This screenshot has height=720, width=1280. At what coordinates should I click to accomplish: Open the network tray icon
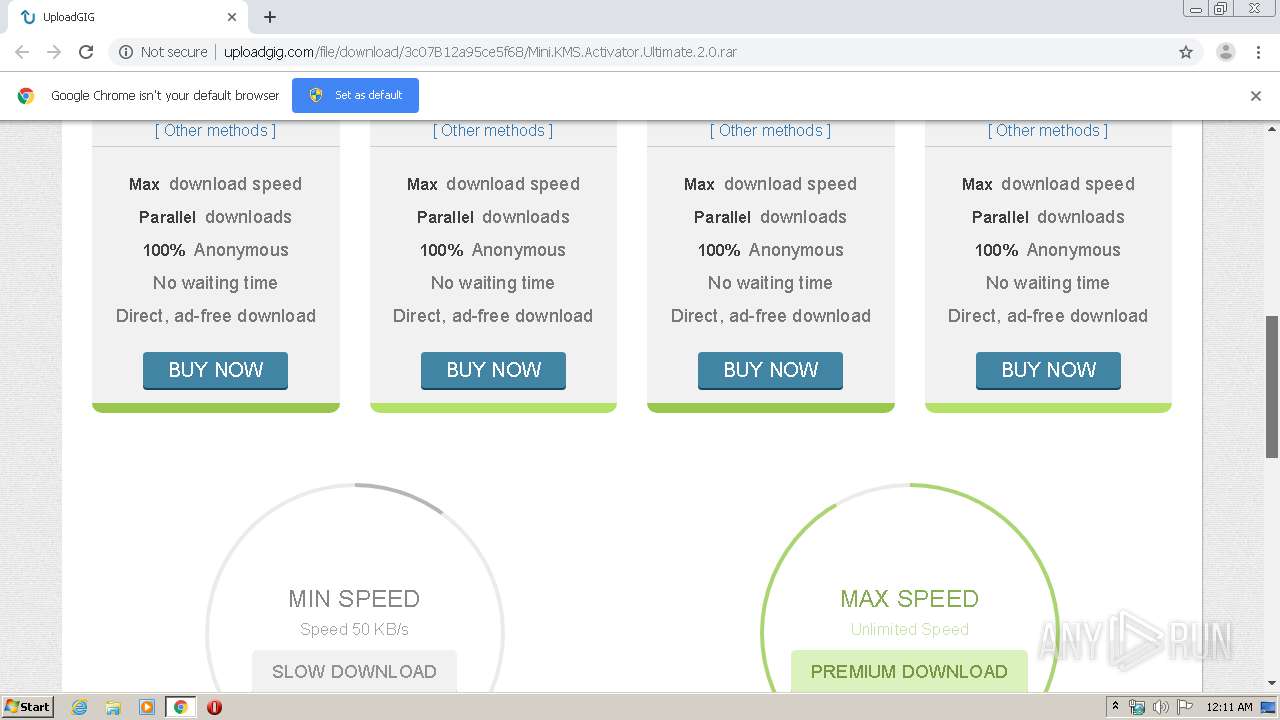coord(1137,707)
